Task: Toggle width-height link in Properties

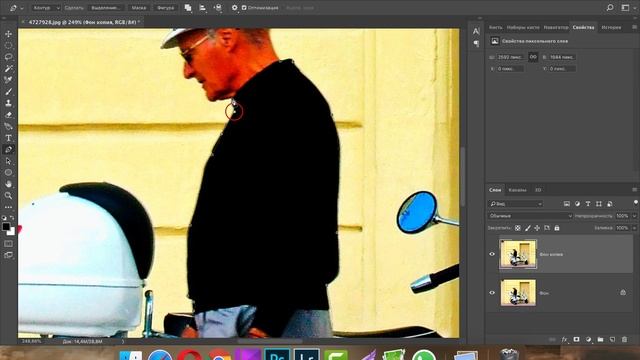Action: [533, 57]
